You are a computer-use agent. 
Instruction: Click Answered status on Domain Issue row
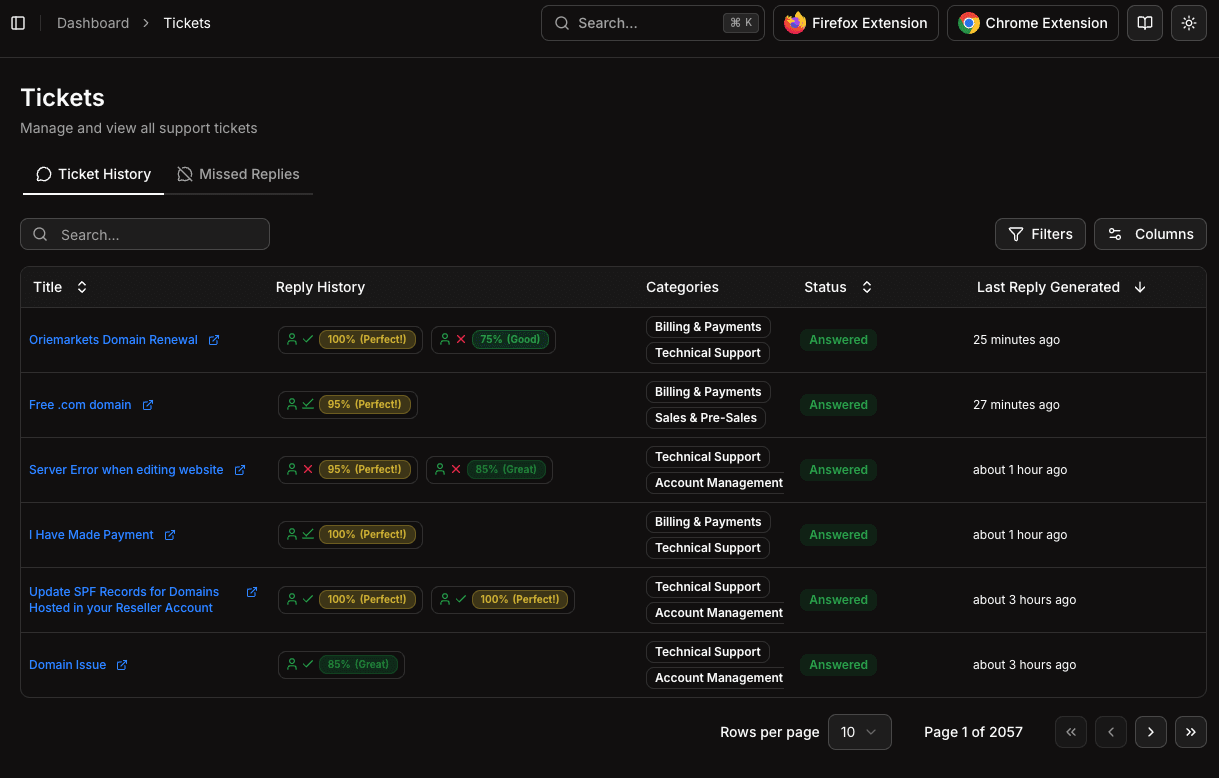(838, 665)
